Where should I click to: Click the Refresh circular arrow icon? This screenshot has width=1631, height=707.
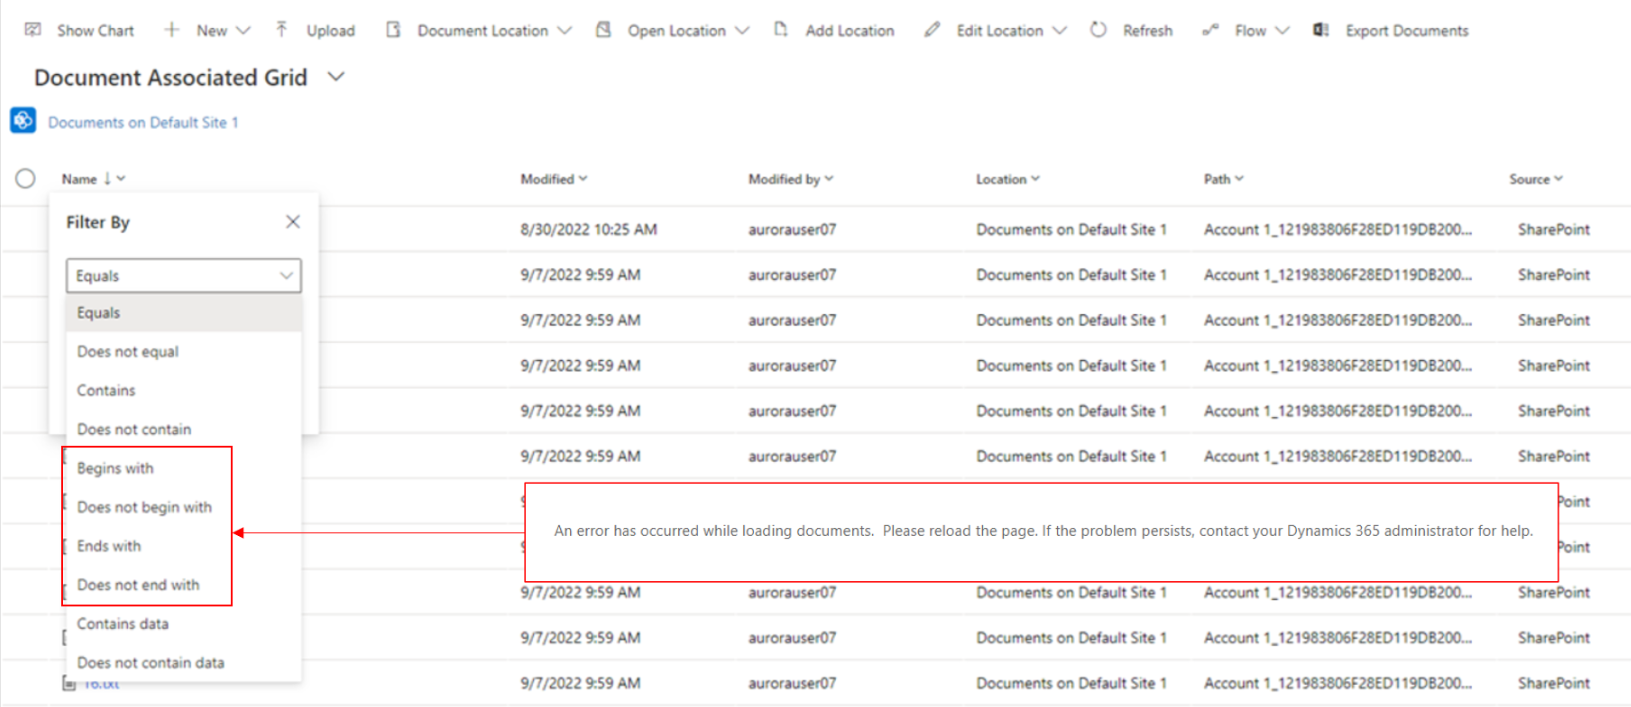pos(1098,30)
